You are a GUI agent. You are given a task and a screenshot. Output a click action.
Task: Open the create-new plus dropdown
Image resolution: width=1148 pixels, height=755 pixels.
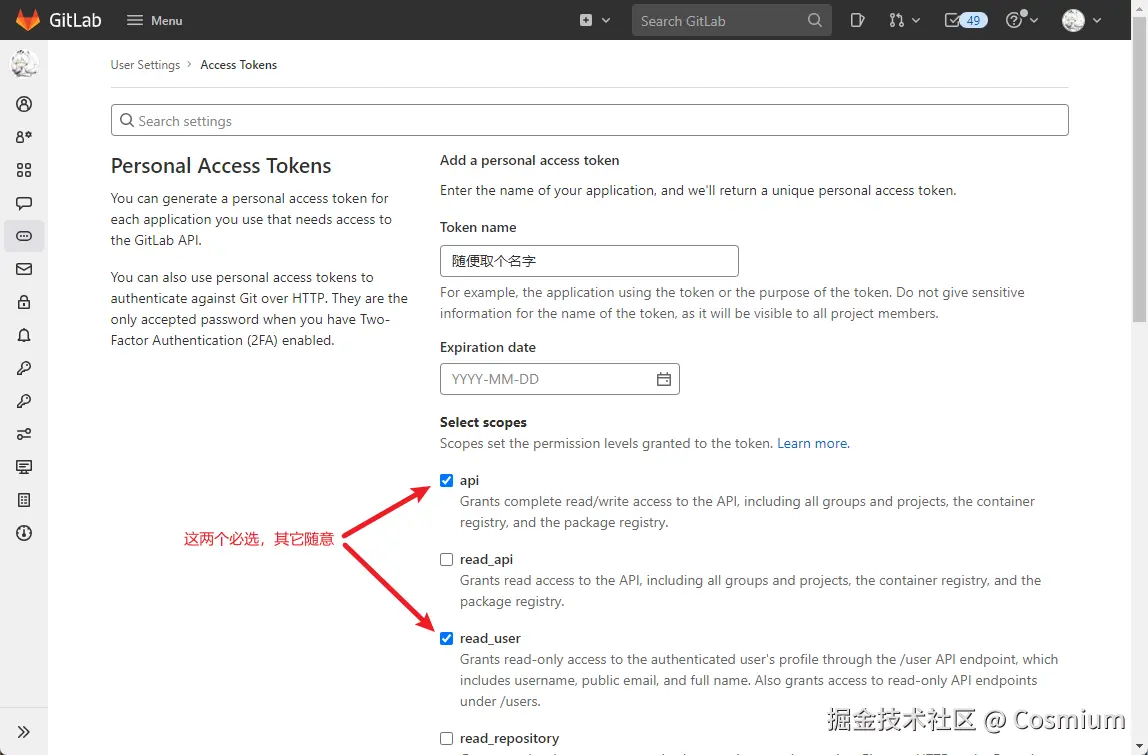[x=594, y=21]
